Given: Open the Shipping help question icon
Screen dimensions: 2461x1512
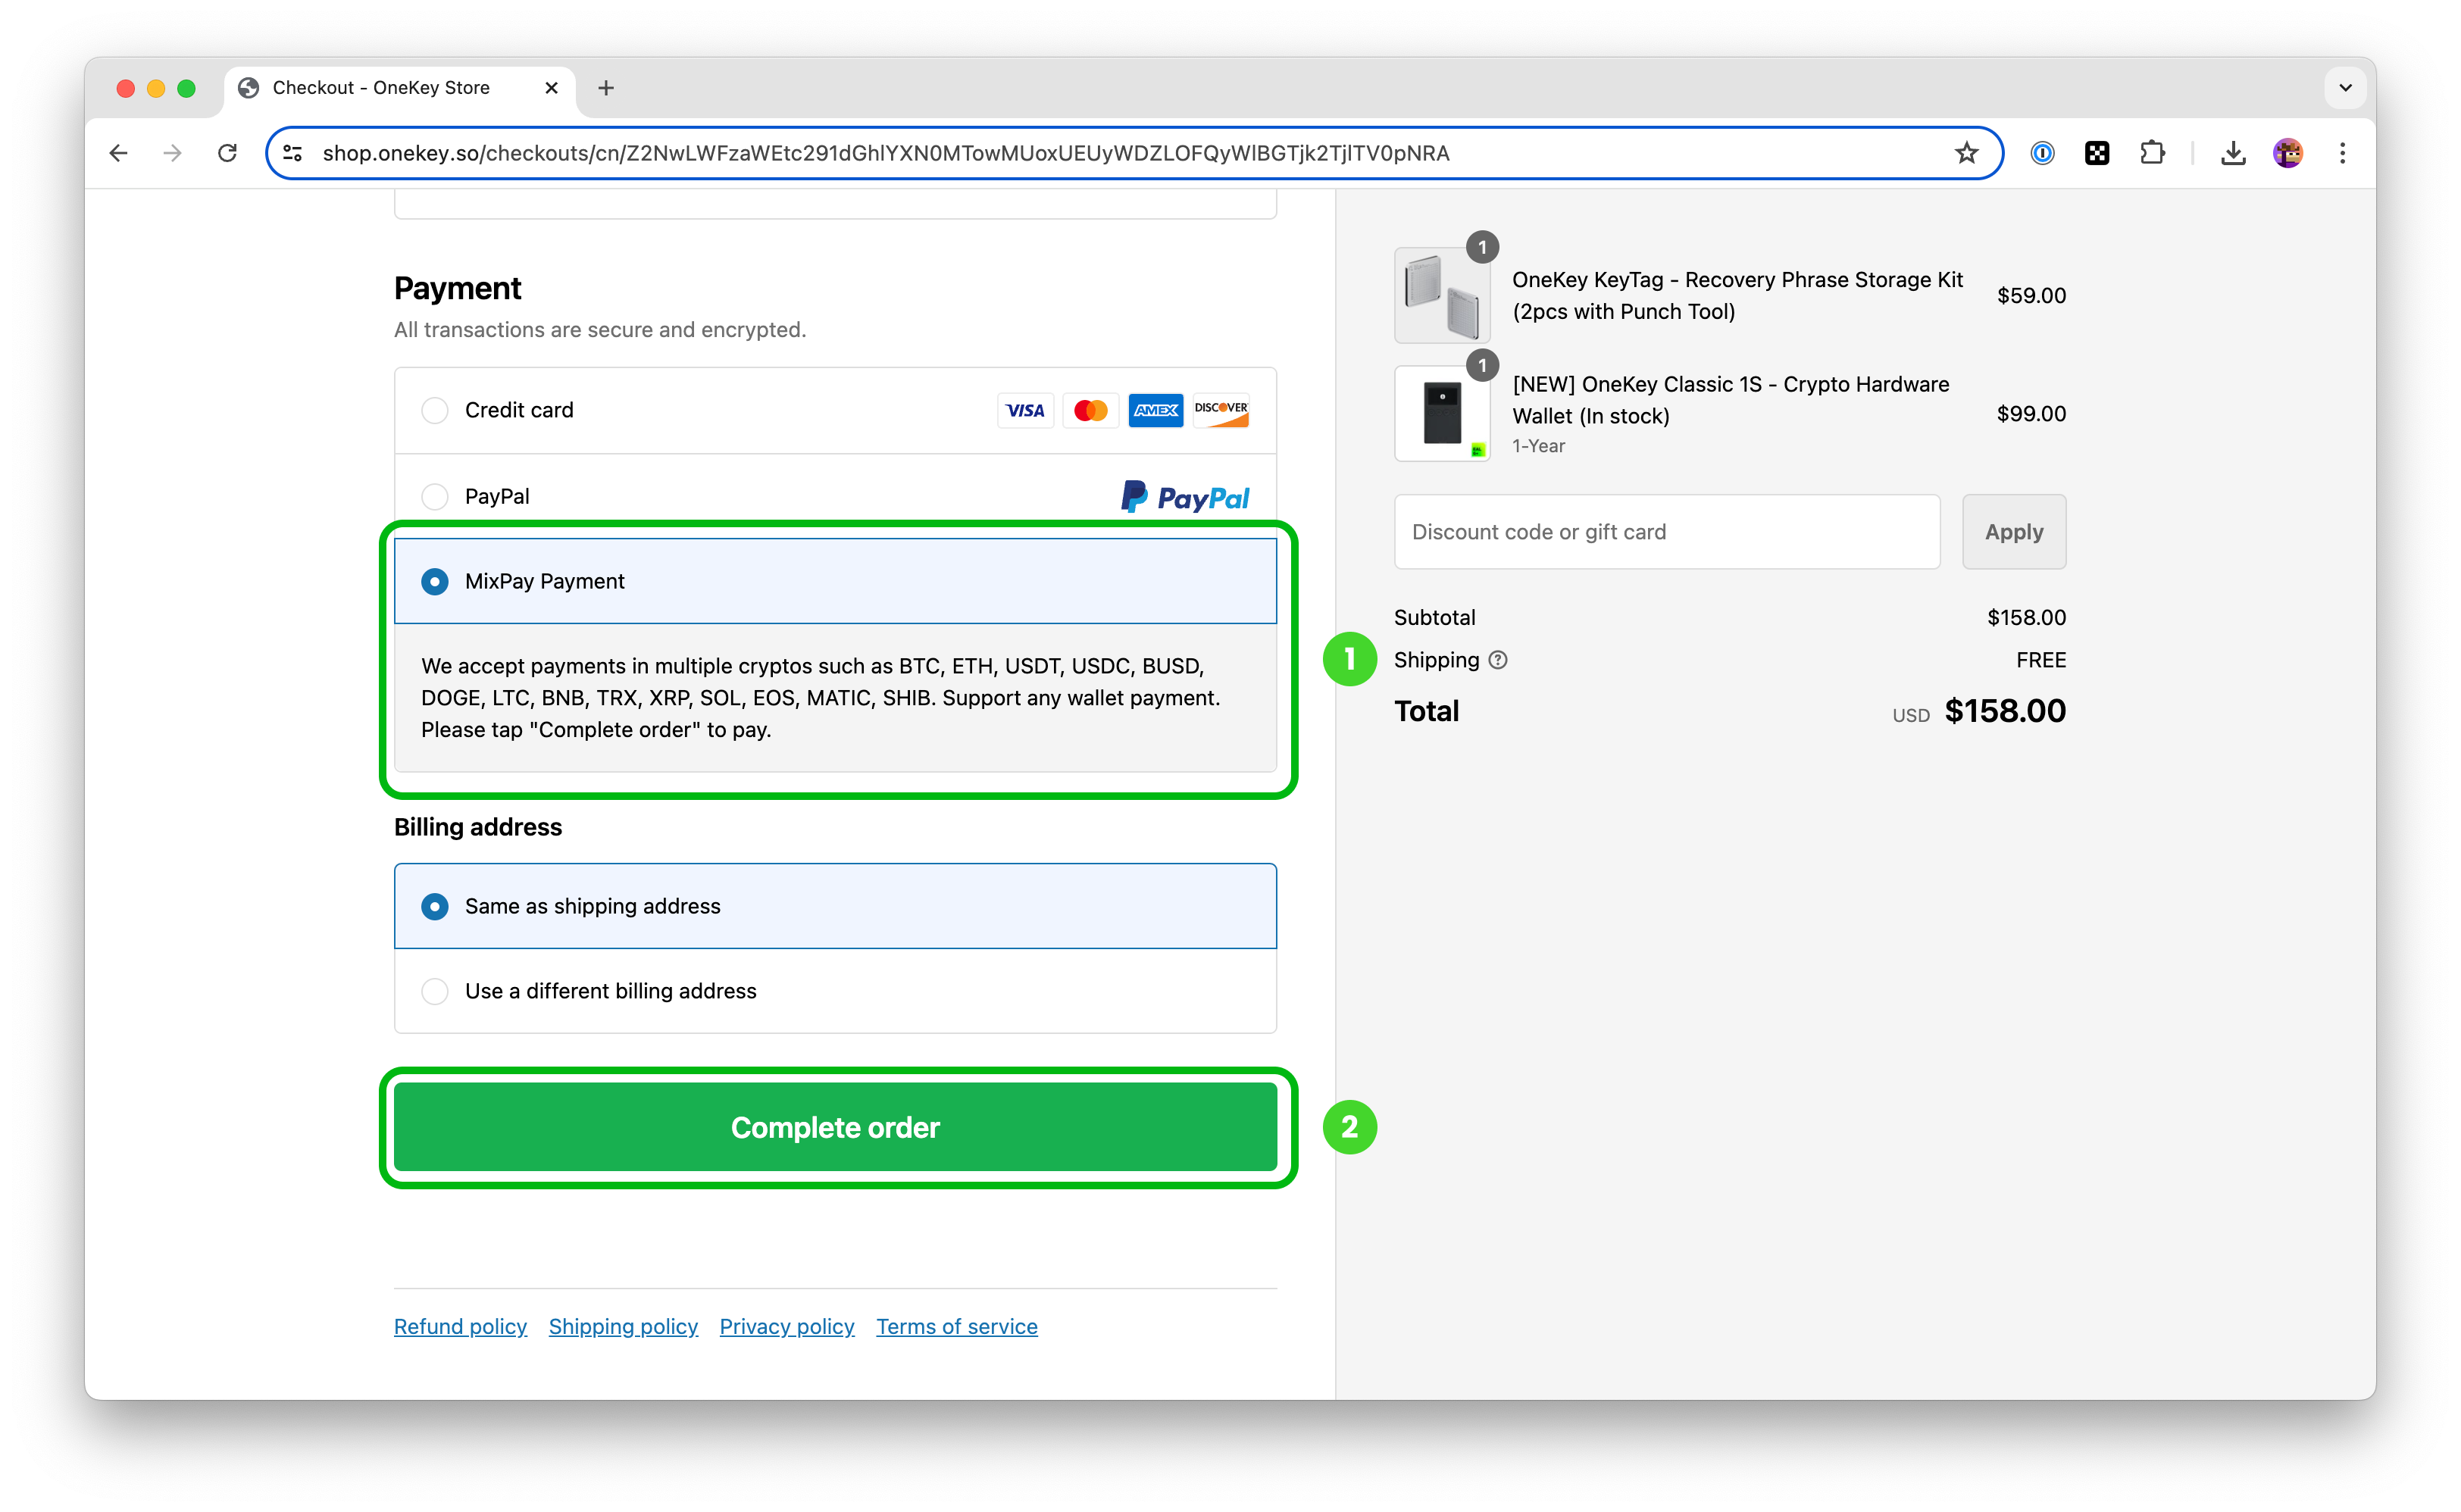Looking at the screenshot, I should tap(1498, 660).
